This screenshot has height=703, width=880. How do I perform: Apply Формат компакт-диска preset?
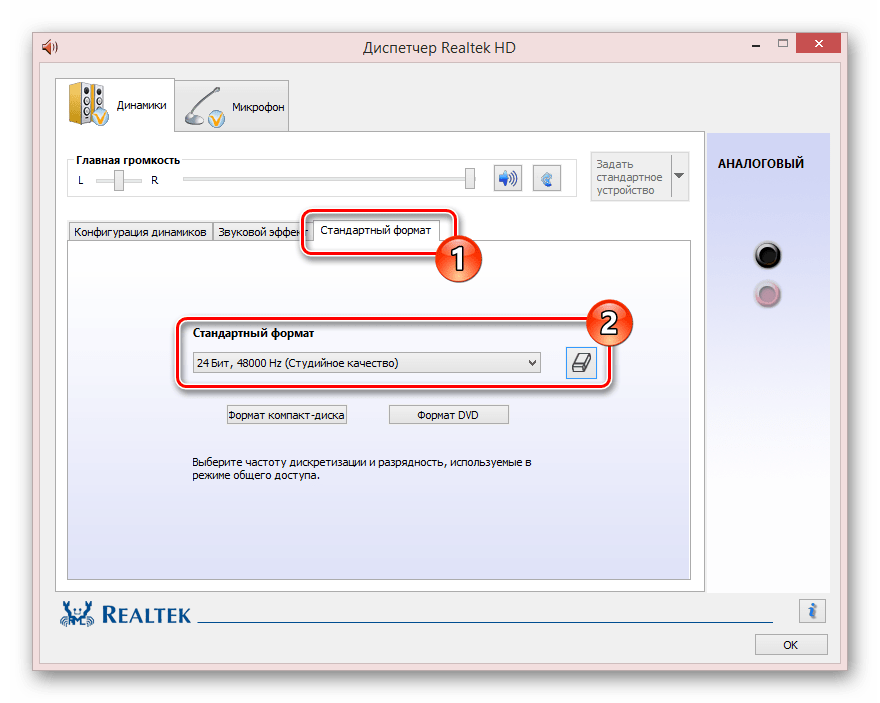pos(286,415)
